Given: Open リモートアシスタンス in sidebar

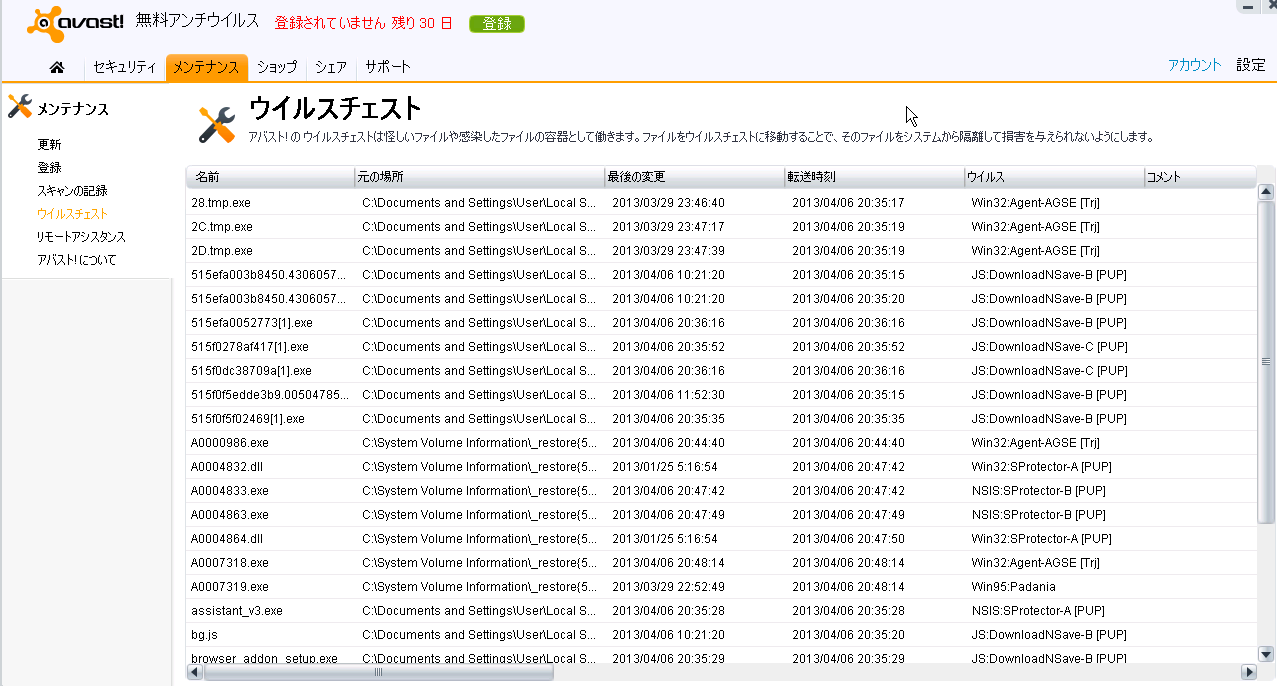Looking at the screenshot, I should click(81, 237).
